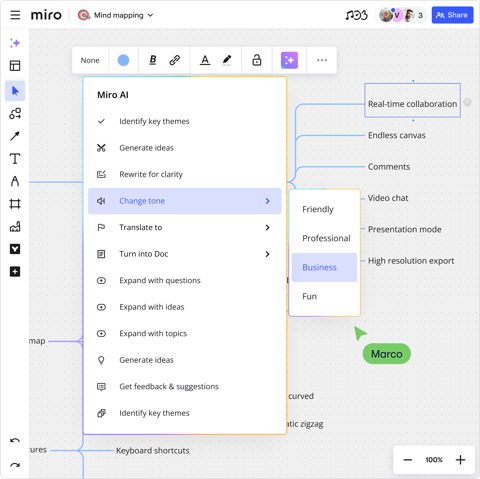Open the text color A option
The width and height of the screenshot is (480, 479).
(x=205, y=60)
